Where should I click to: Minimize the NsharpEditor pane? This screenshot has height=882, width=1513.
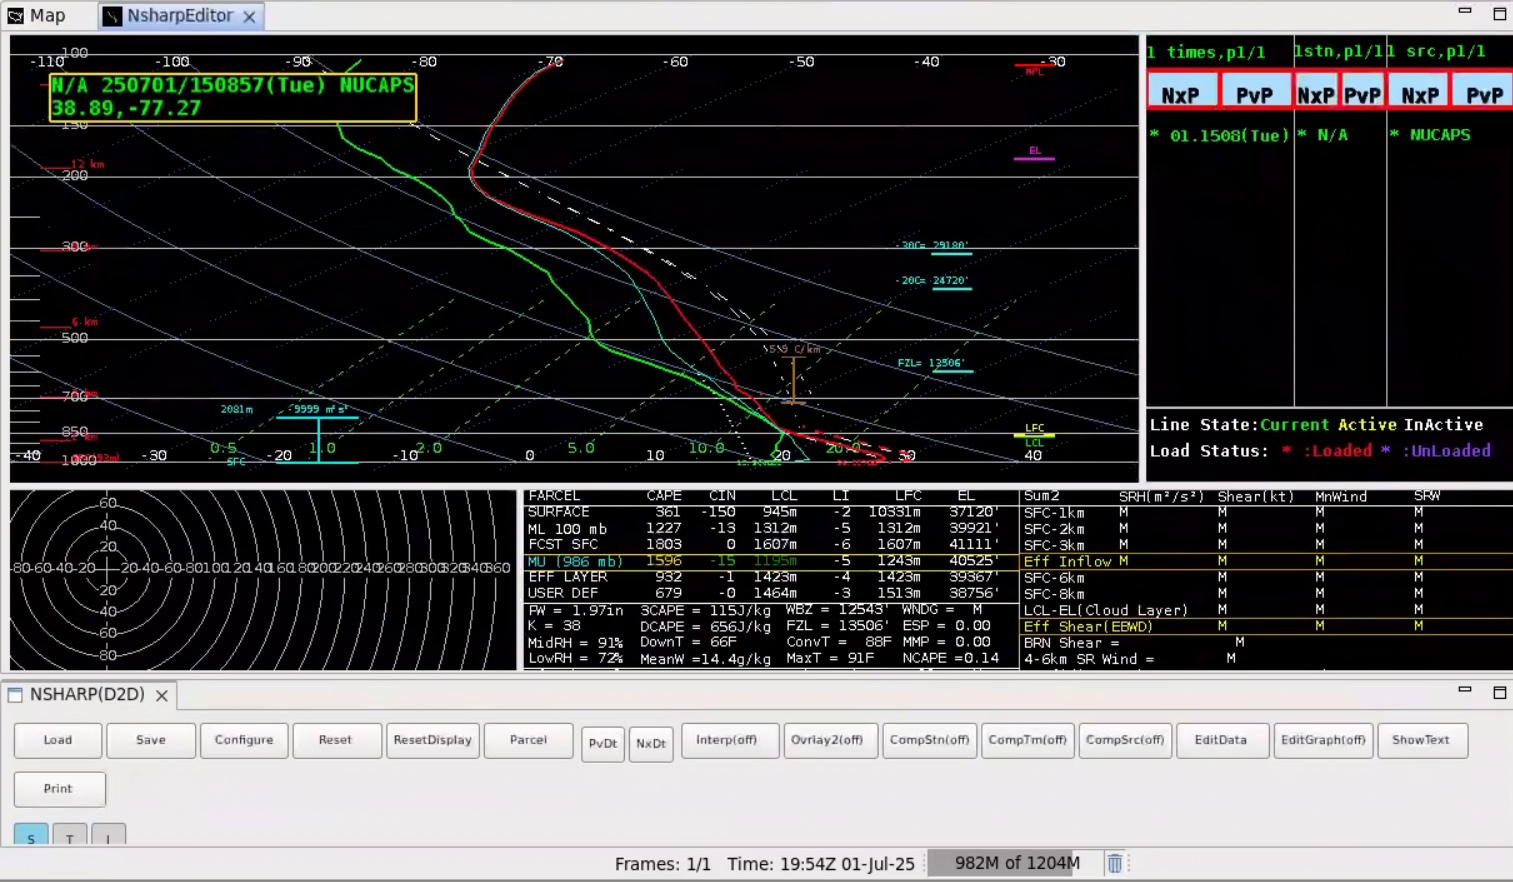click(x=1465, y=12)
